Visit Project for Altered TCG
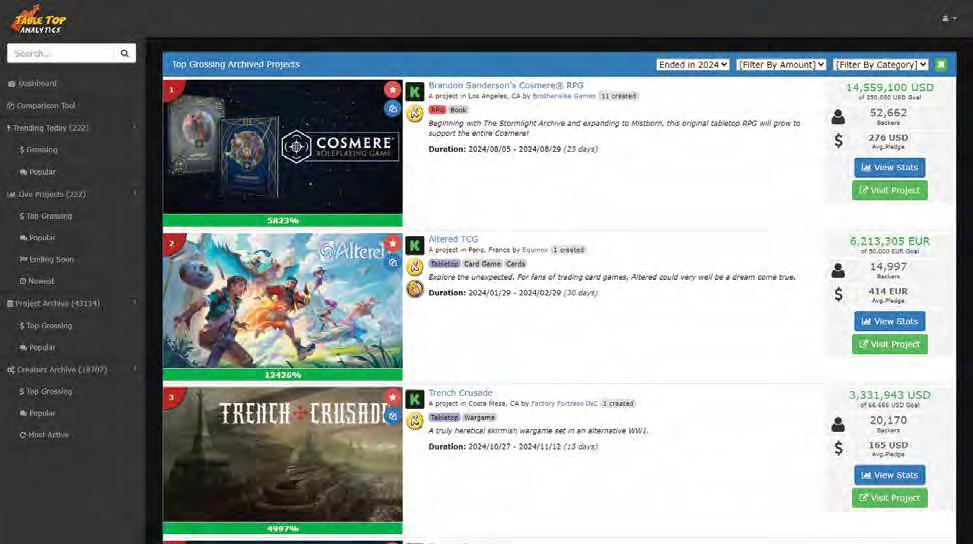 click(x=889, y=344)
